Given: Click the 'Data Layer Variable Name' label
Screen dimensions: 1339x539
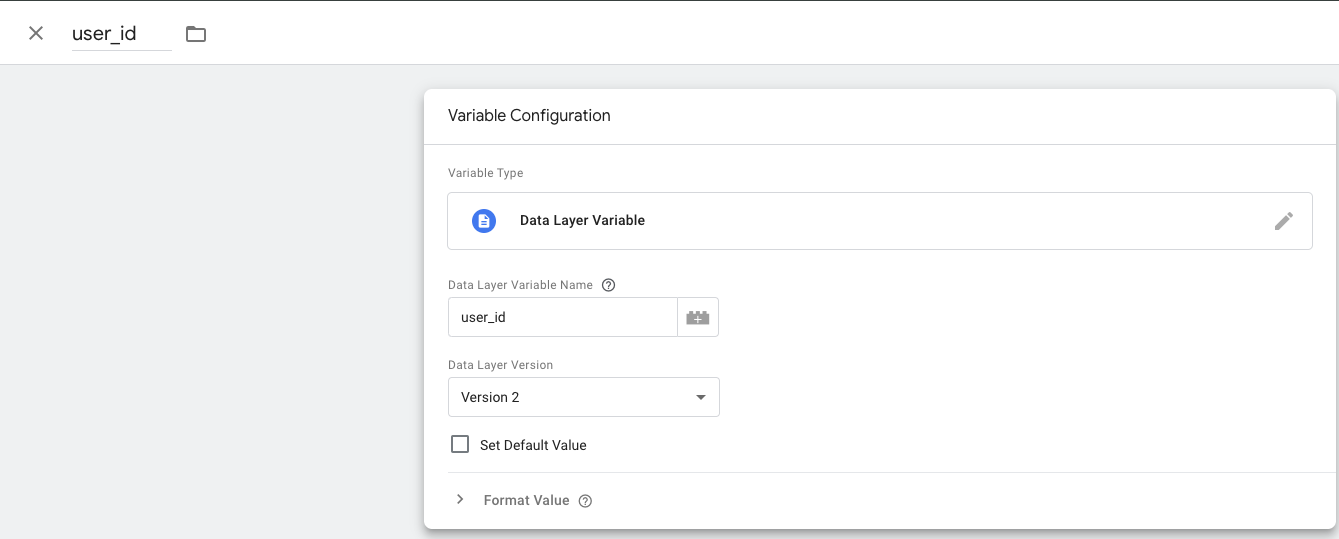Looking at the screenshot, I should 520,285.
